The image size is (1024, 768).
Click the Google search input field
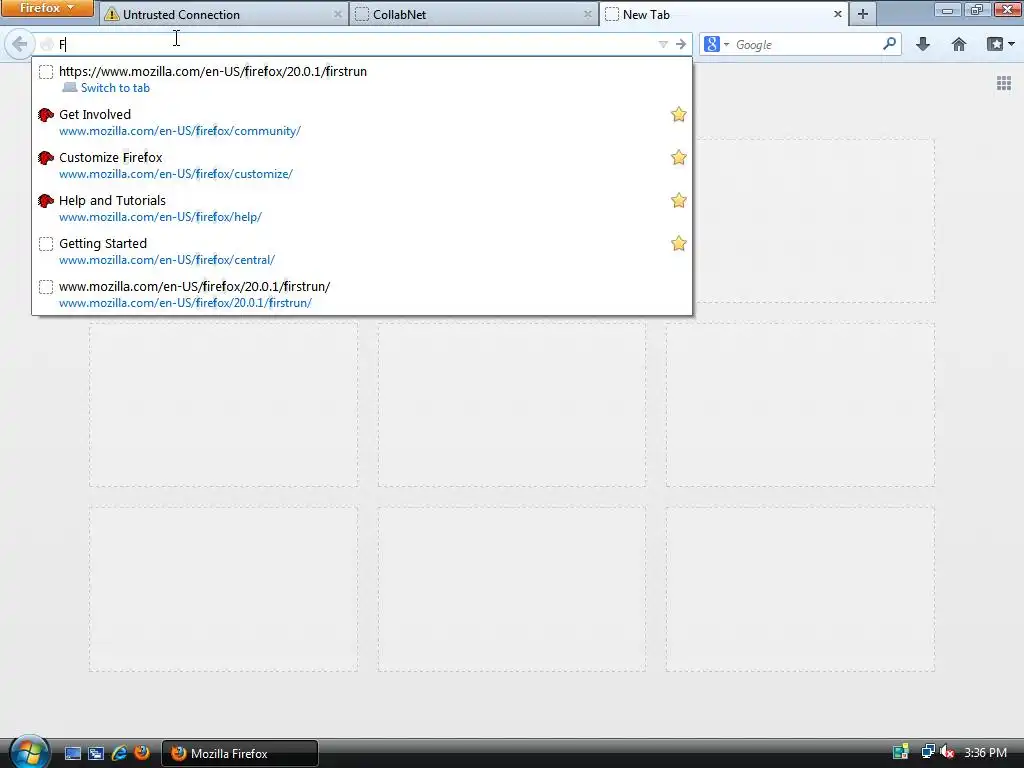(807, 44)
